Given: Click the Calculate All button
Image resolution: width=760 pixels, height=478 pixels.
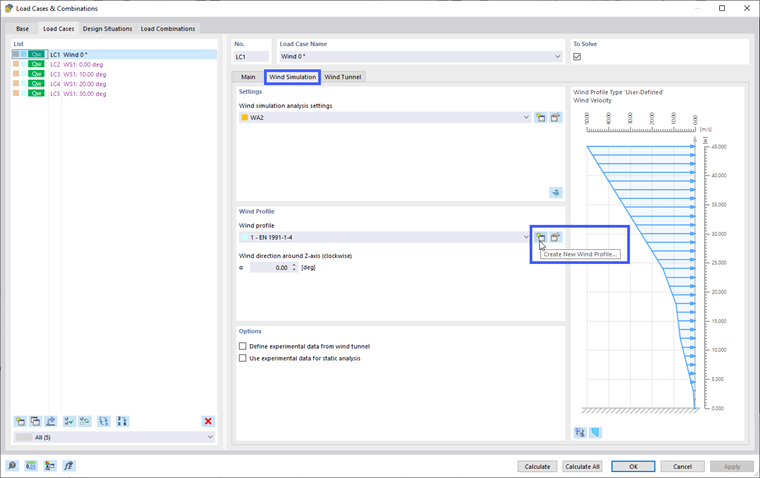Looking at the screenshot, I should (583, 466).
